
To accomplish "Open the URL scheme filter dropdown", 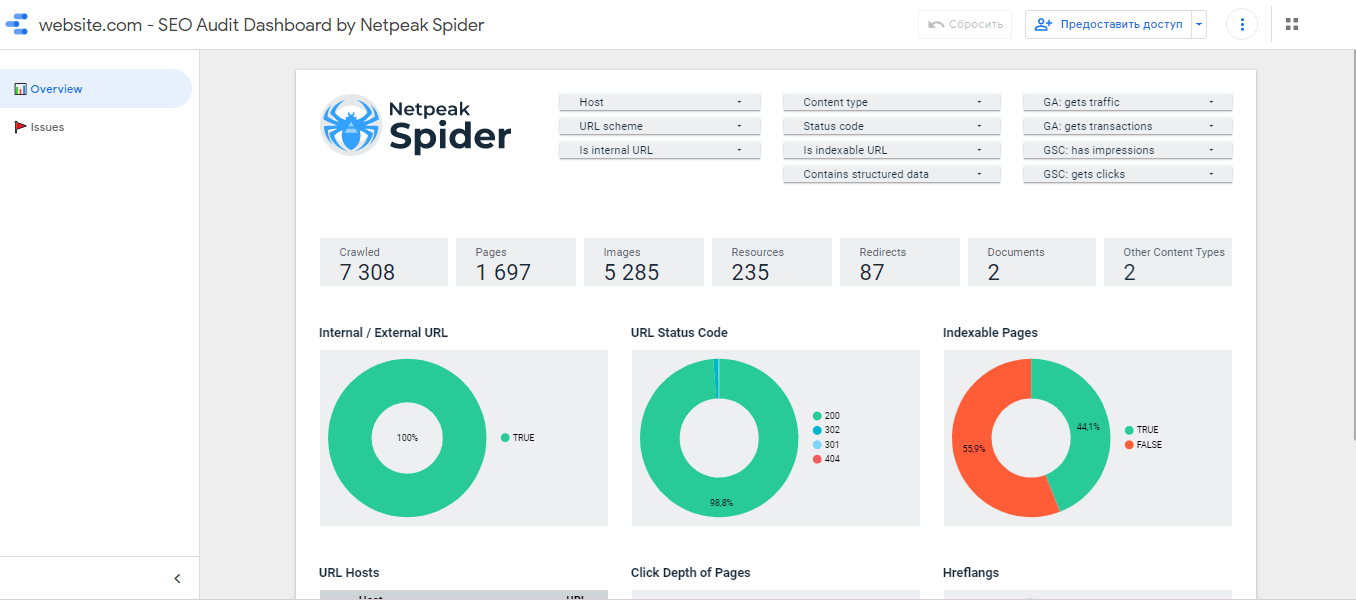I will coord(660,126).
